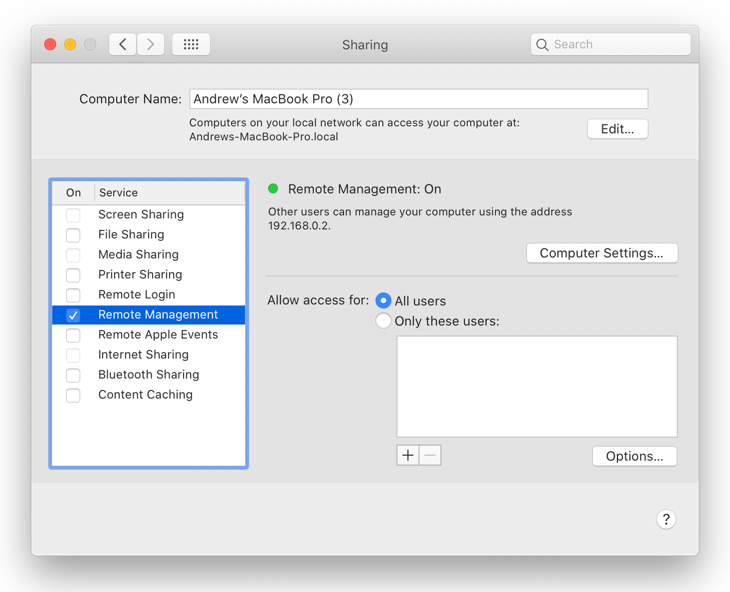Select the Screen Sharing service row
Image resolution: width=730 pixels, height=592 pixels.
click(149, 215)
